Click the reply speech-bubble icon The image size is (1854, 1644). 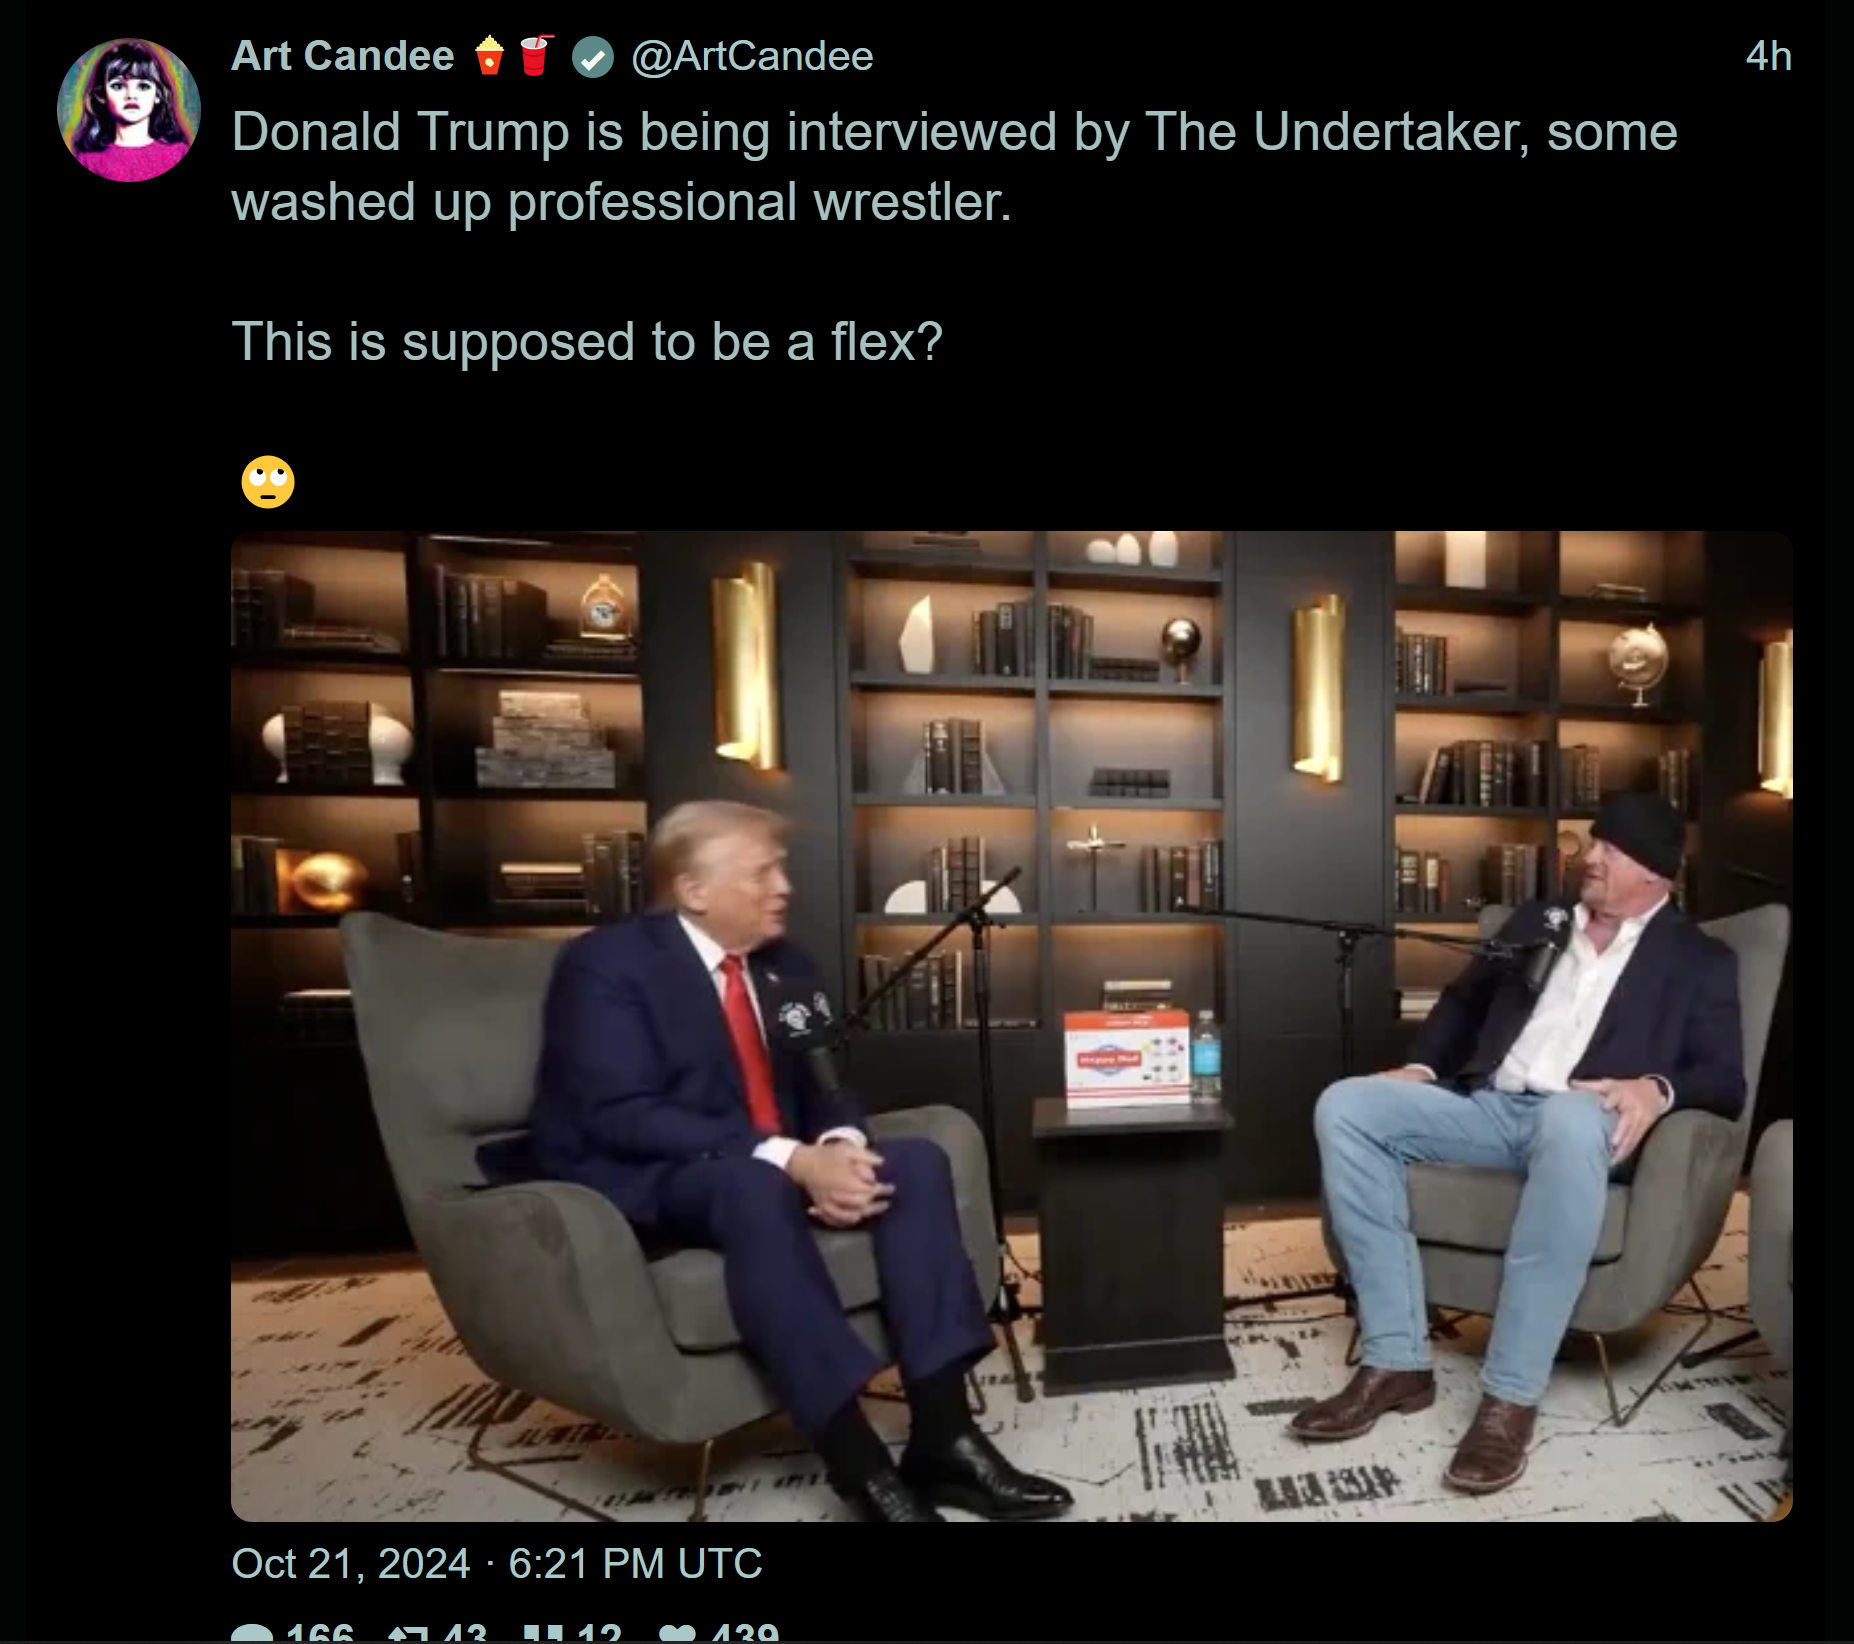tap(252, 1634)
